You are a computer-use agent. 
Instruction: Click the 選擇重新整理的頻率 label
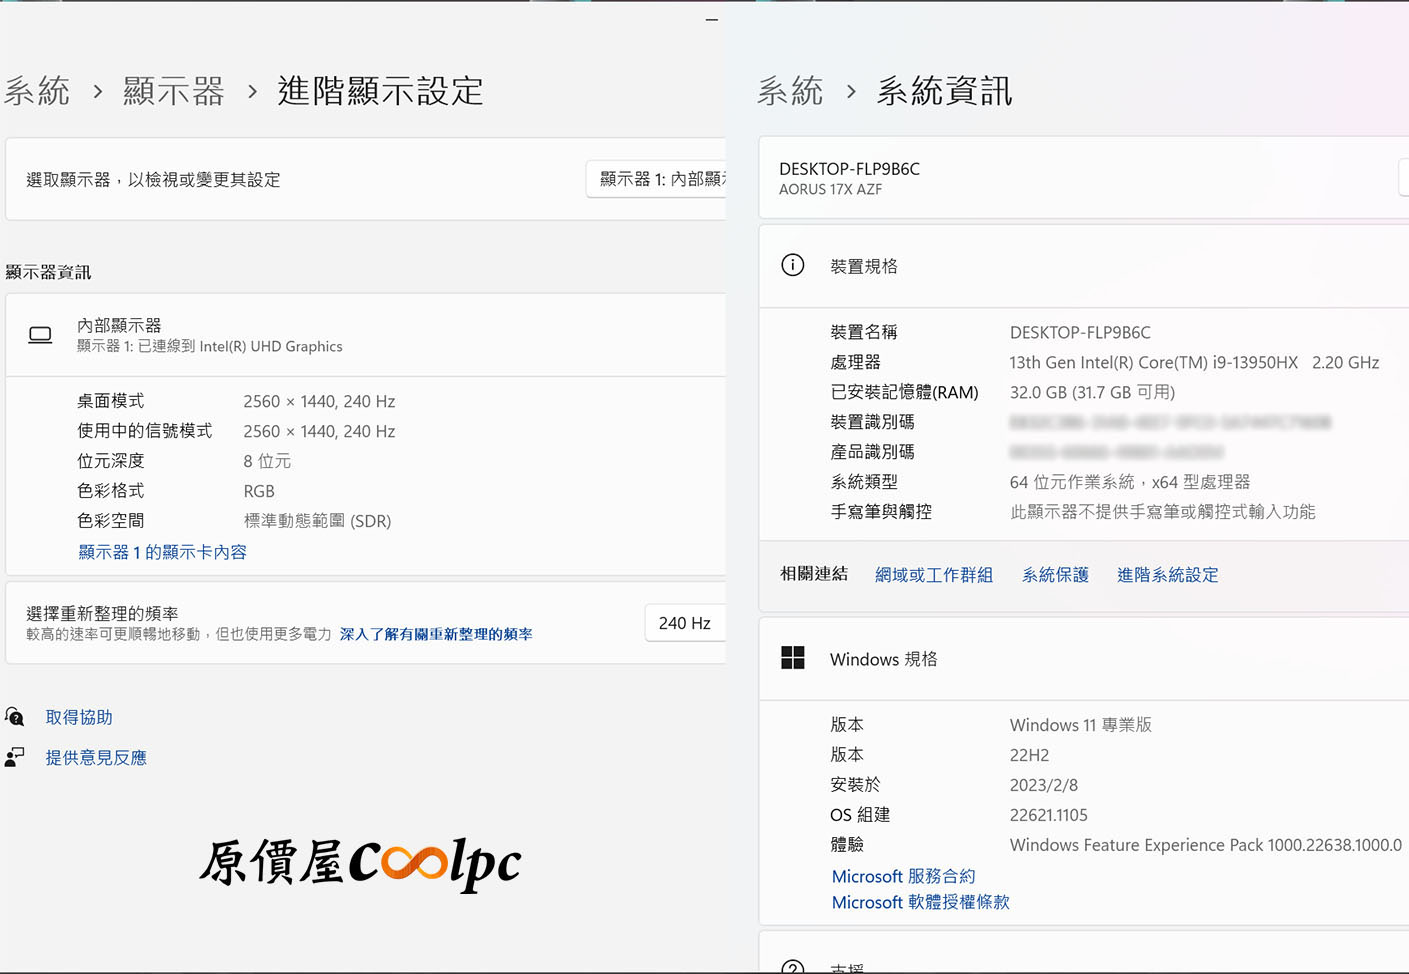(x=102, y=613)
